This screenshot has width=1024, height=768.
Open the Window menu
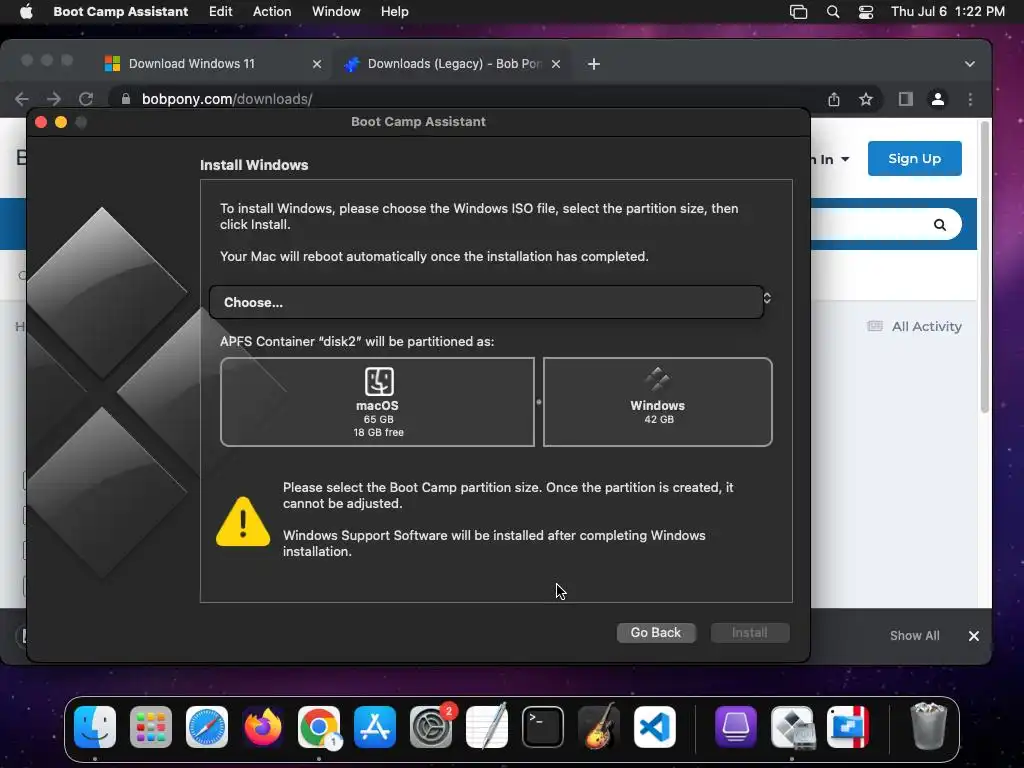click(336, 12)
